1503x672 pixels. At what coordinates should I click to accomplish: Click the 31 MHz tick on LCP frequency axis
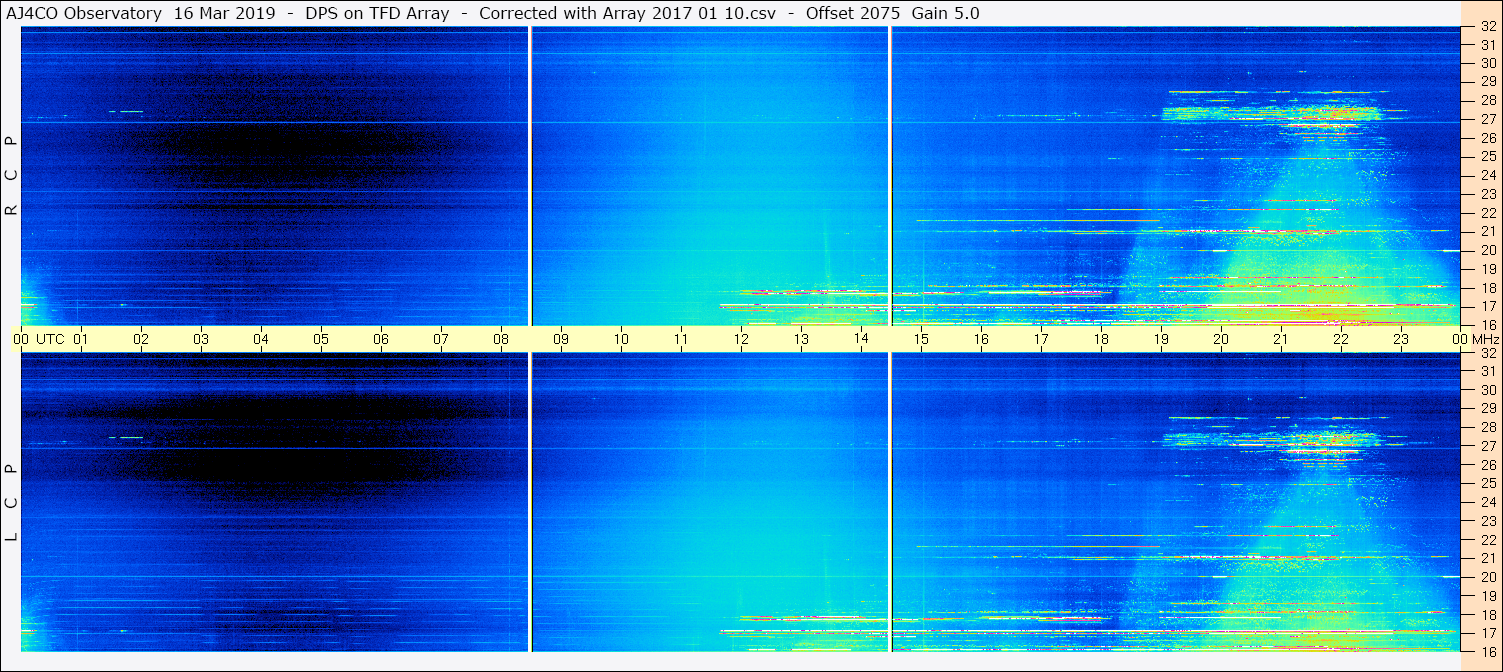pyautogui.click(x=1488, y=371)
